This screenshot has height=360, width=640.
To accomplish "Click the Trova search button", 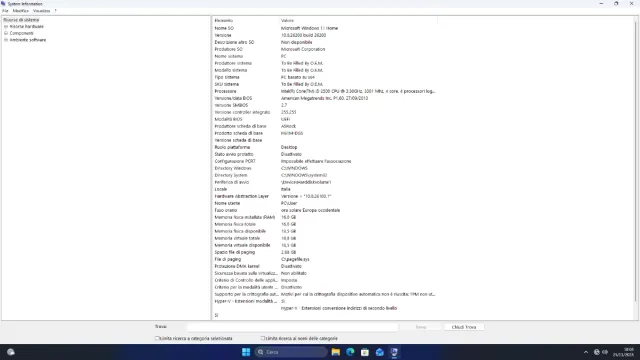I will [421, 327].
